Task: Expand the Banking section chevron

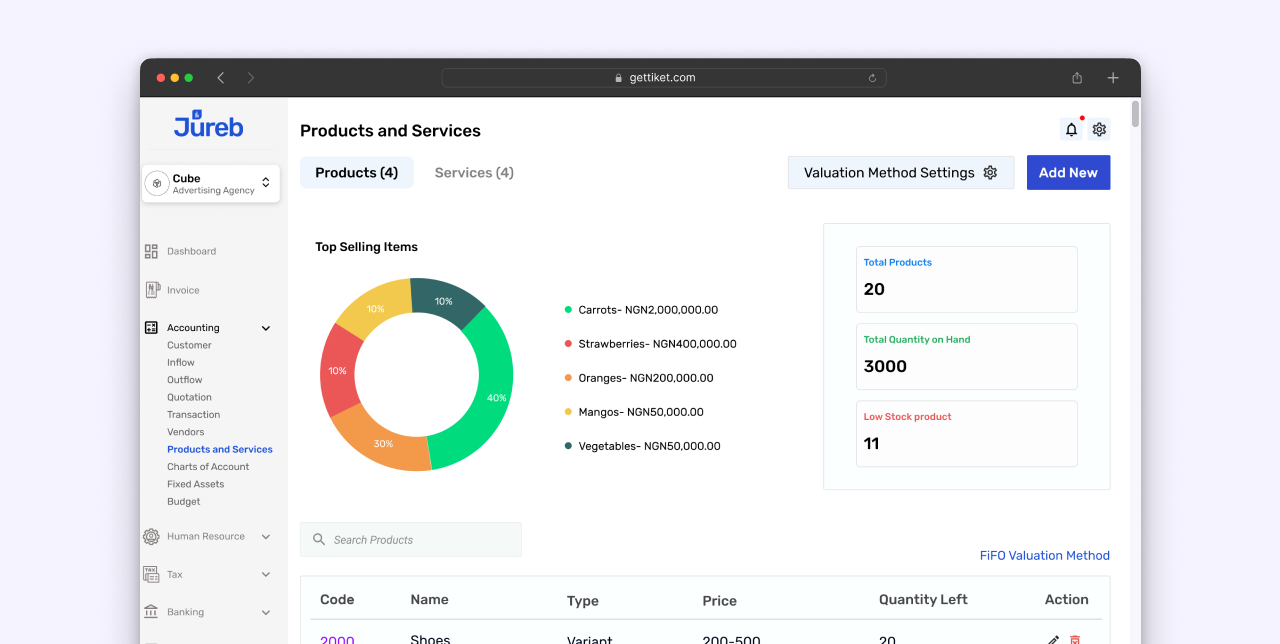Action: pos(266,612)
